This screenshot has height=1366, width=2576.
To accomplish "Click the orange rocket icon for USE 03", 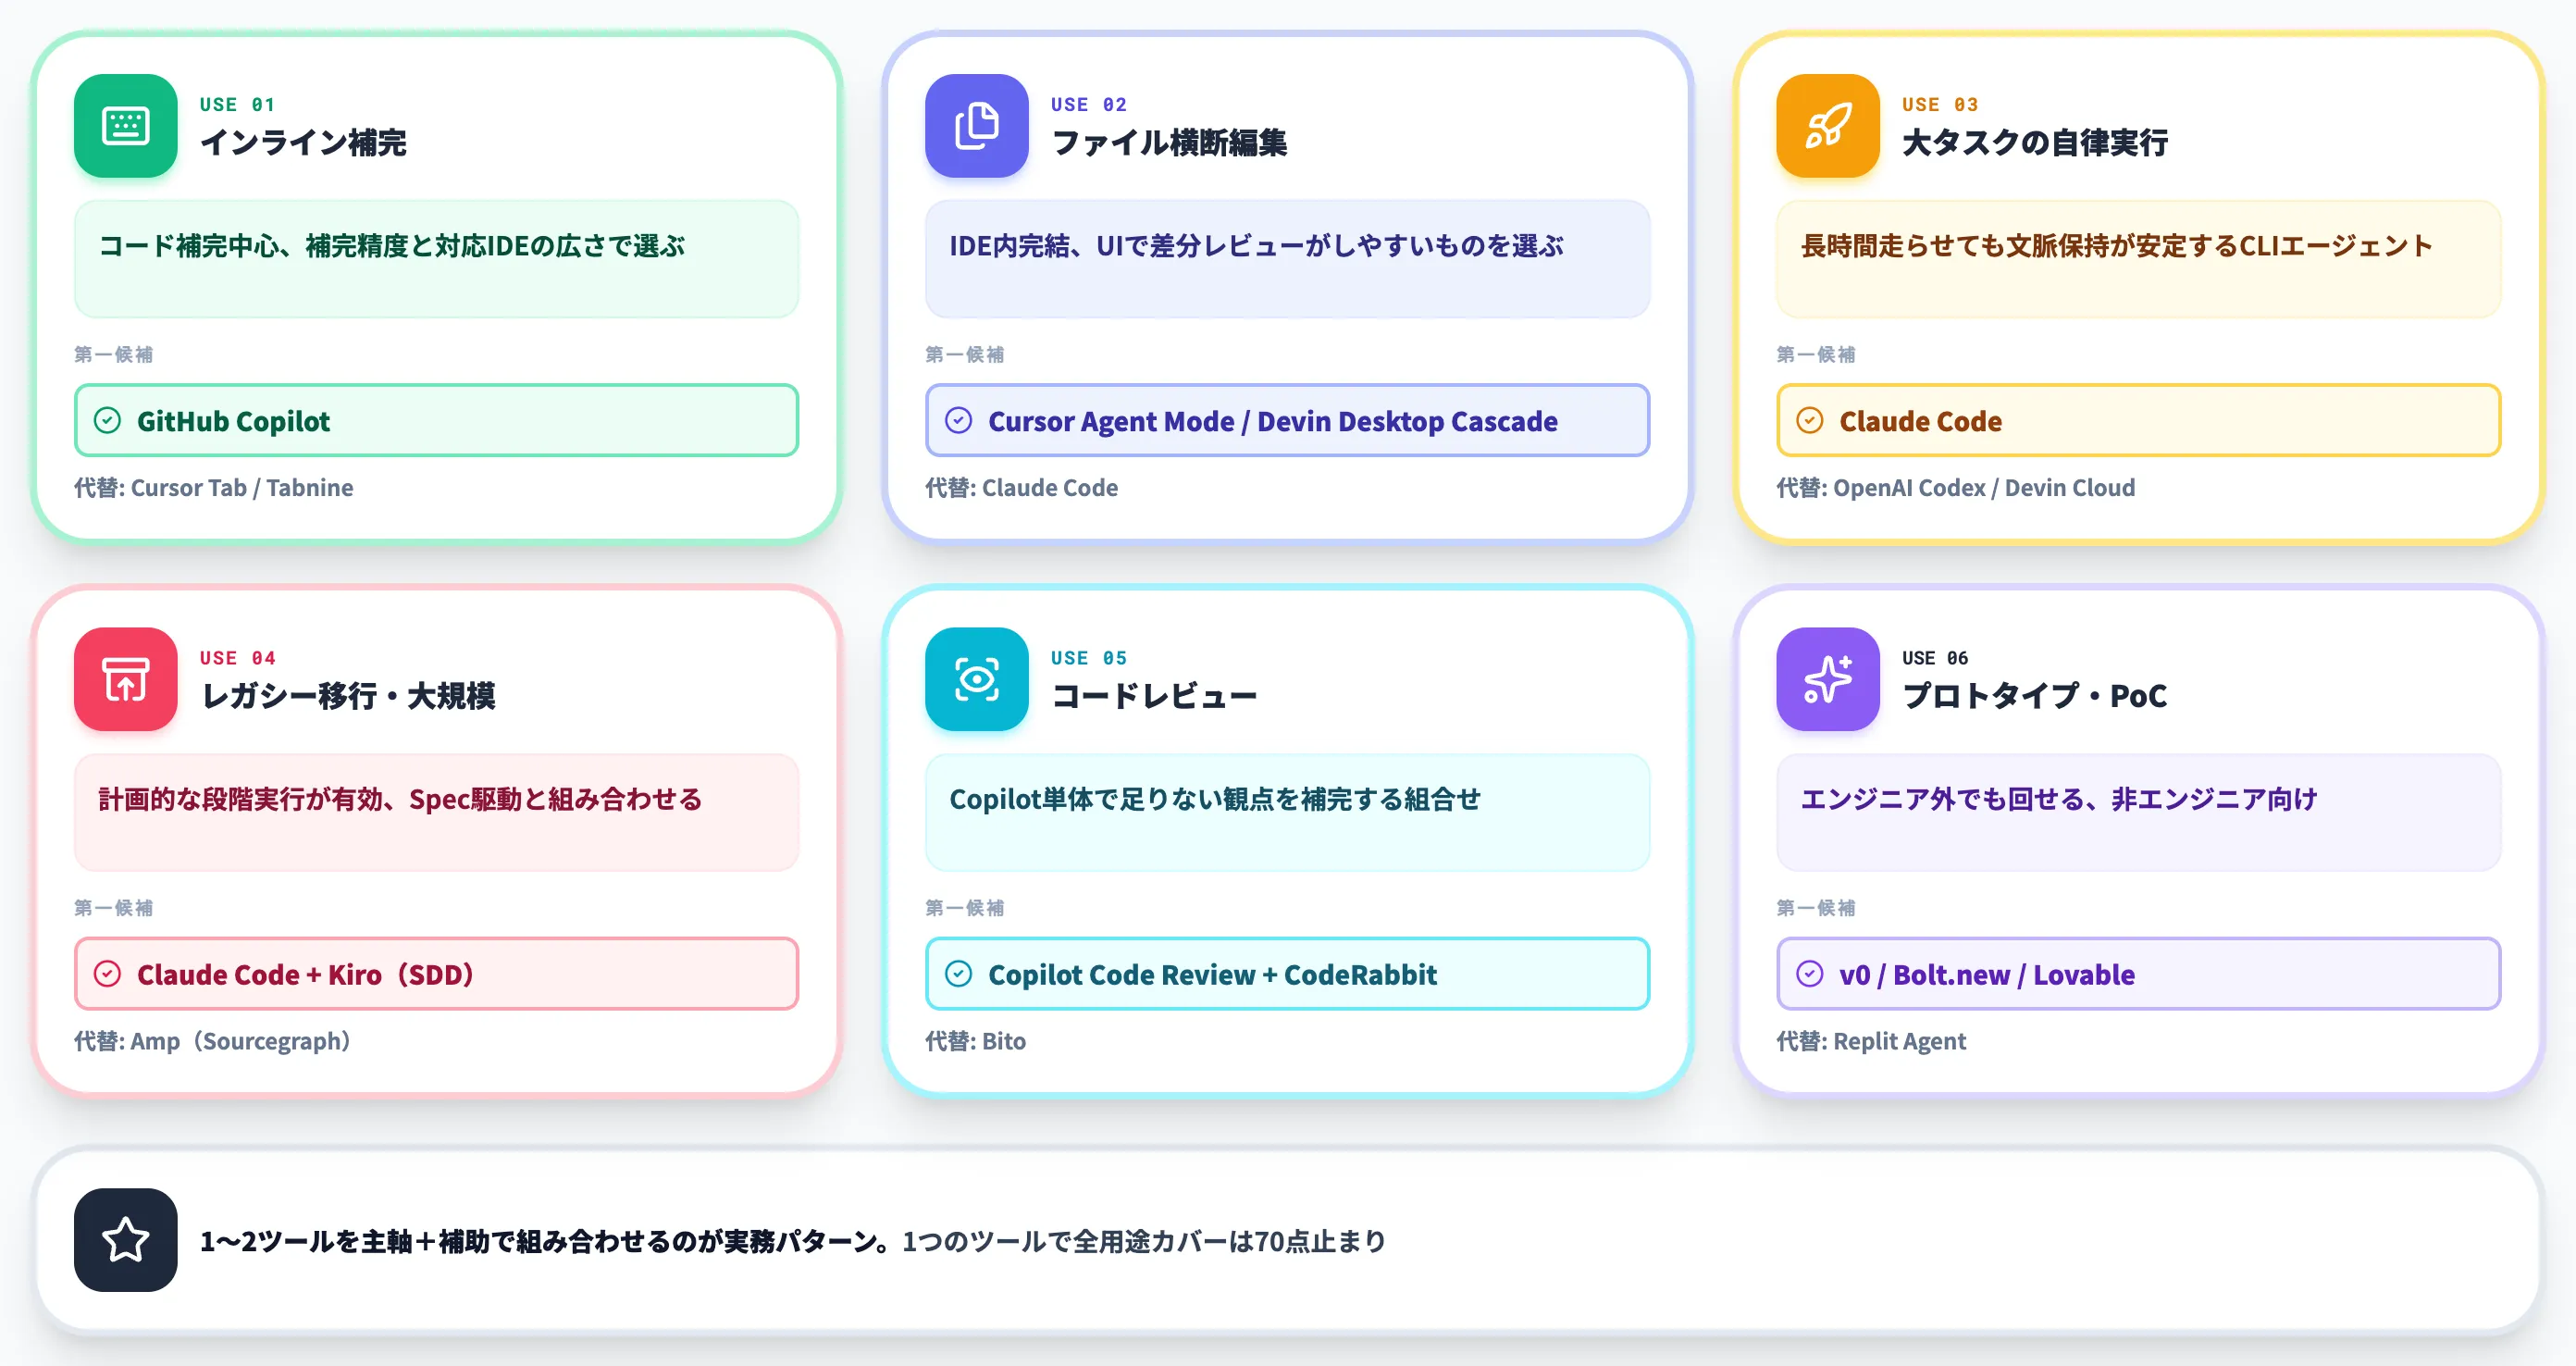I will point(1827,126).
